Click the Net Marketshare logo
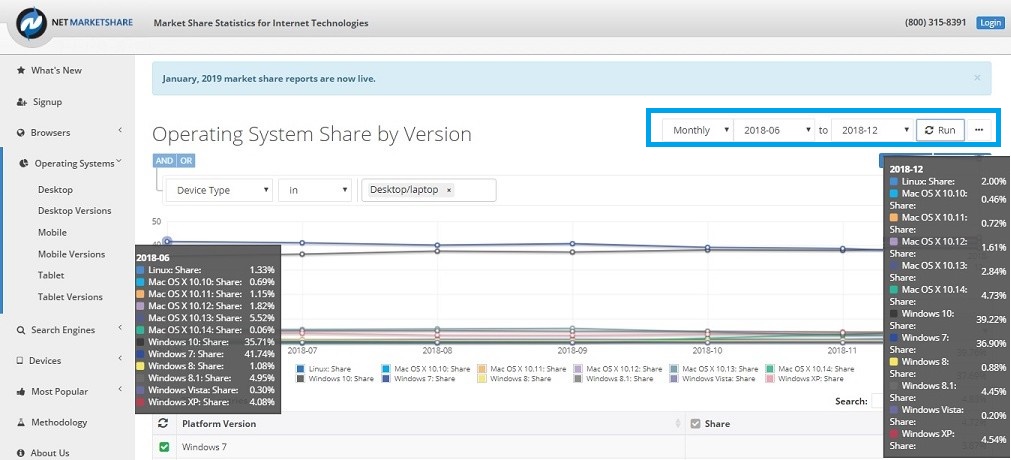 tap(72, 23)
